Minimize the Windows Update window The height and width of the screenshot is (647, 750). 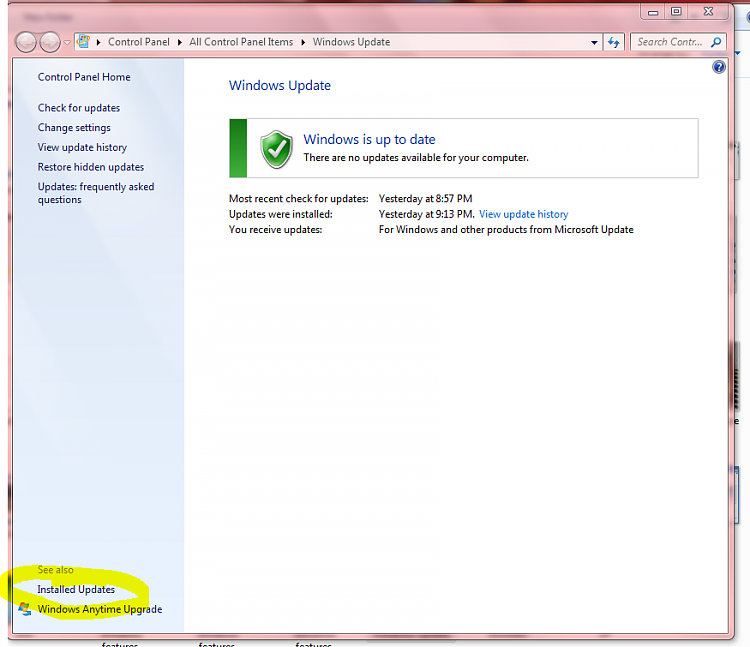coord(653,12)
